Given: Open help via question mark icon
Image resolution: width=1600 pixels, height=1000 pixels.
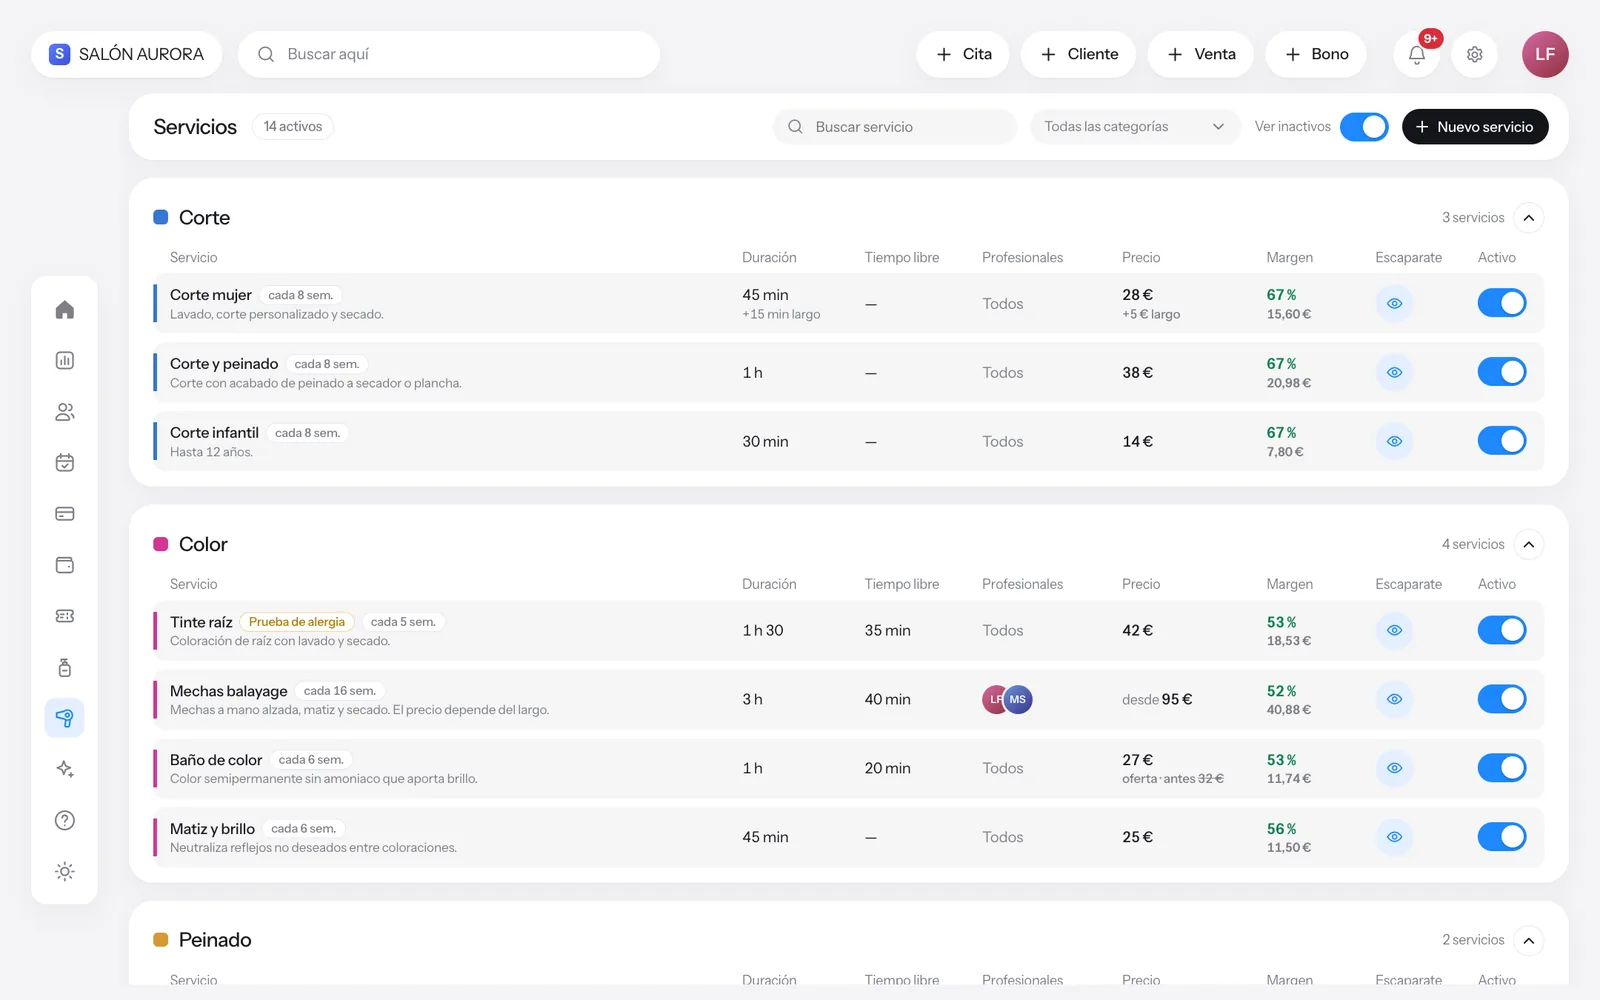Looking at the screenshot, I should point(65,820).
